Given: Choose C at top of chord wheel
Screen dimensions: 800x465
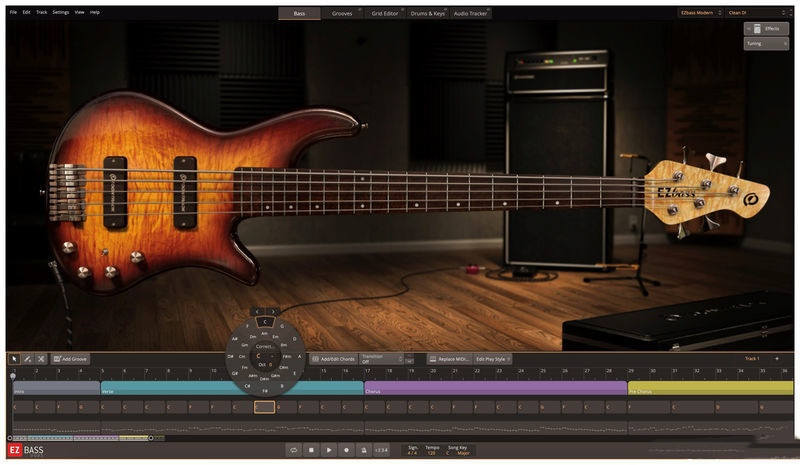Looking at the screenshot, I should click(x=265, y=322).
